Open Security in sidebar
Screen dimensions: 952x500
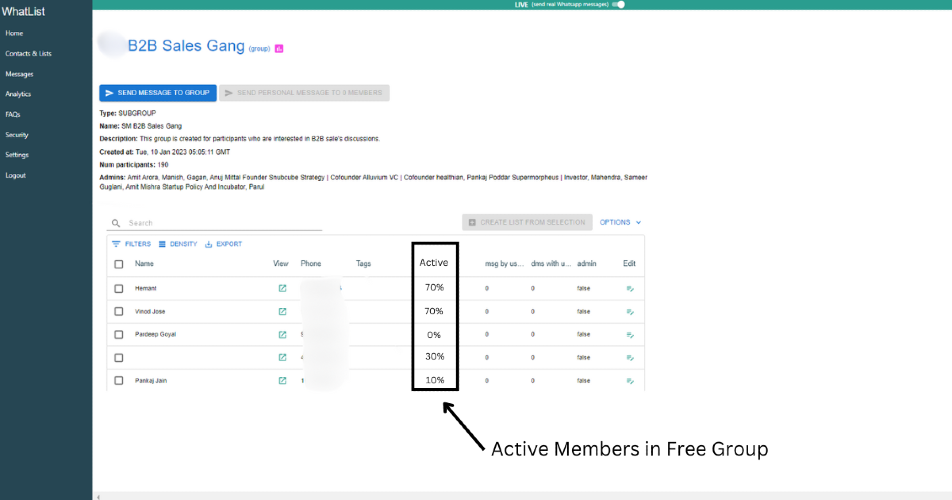click(17, 135)
